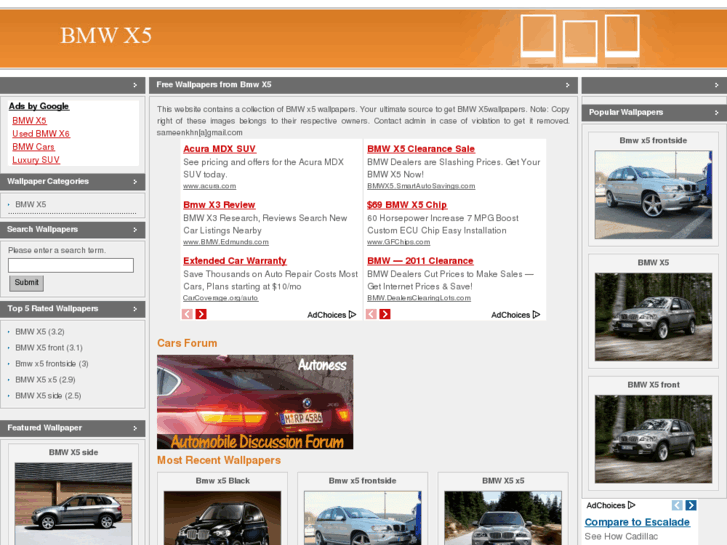727x545 pixels.
Task: Open top rated Bmw x5 frontside (3)
Action: (52, 364)
